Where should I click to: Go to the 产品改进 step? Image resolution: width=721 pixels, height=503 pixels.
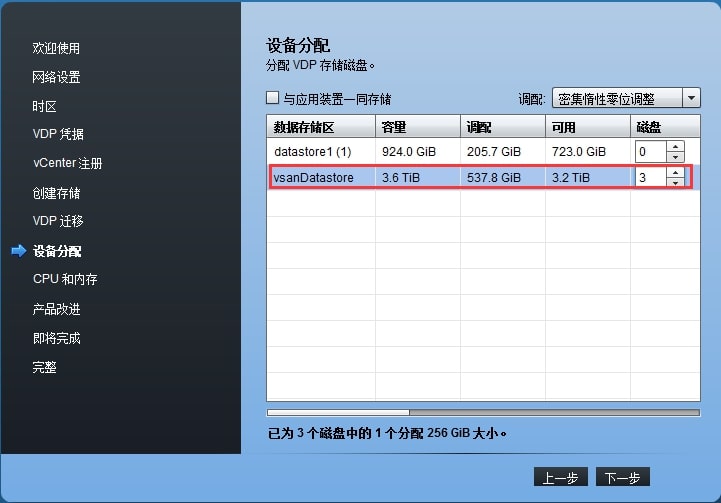point(56,309)
